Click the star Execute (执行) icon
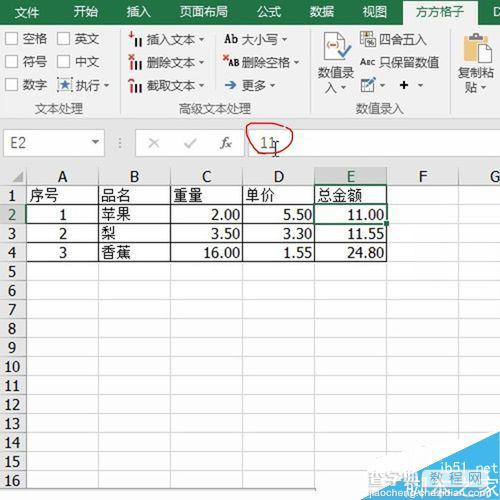This screenshot has width=500, height=500. [65, 85]
